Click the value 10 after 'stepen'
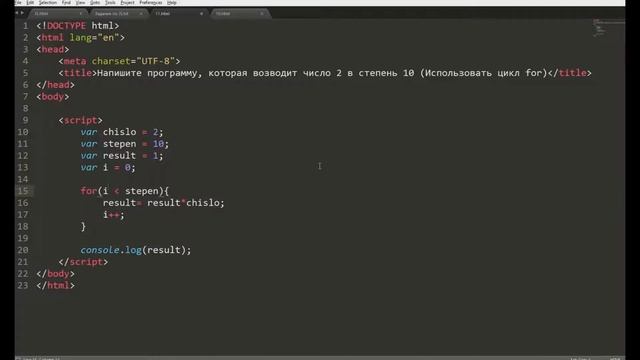The height and width of the screenshot is (360, 640). point(158,144)
